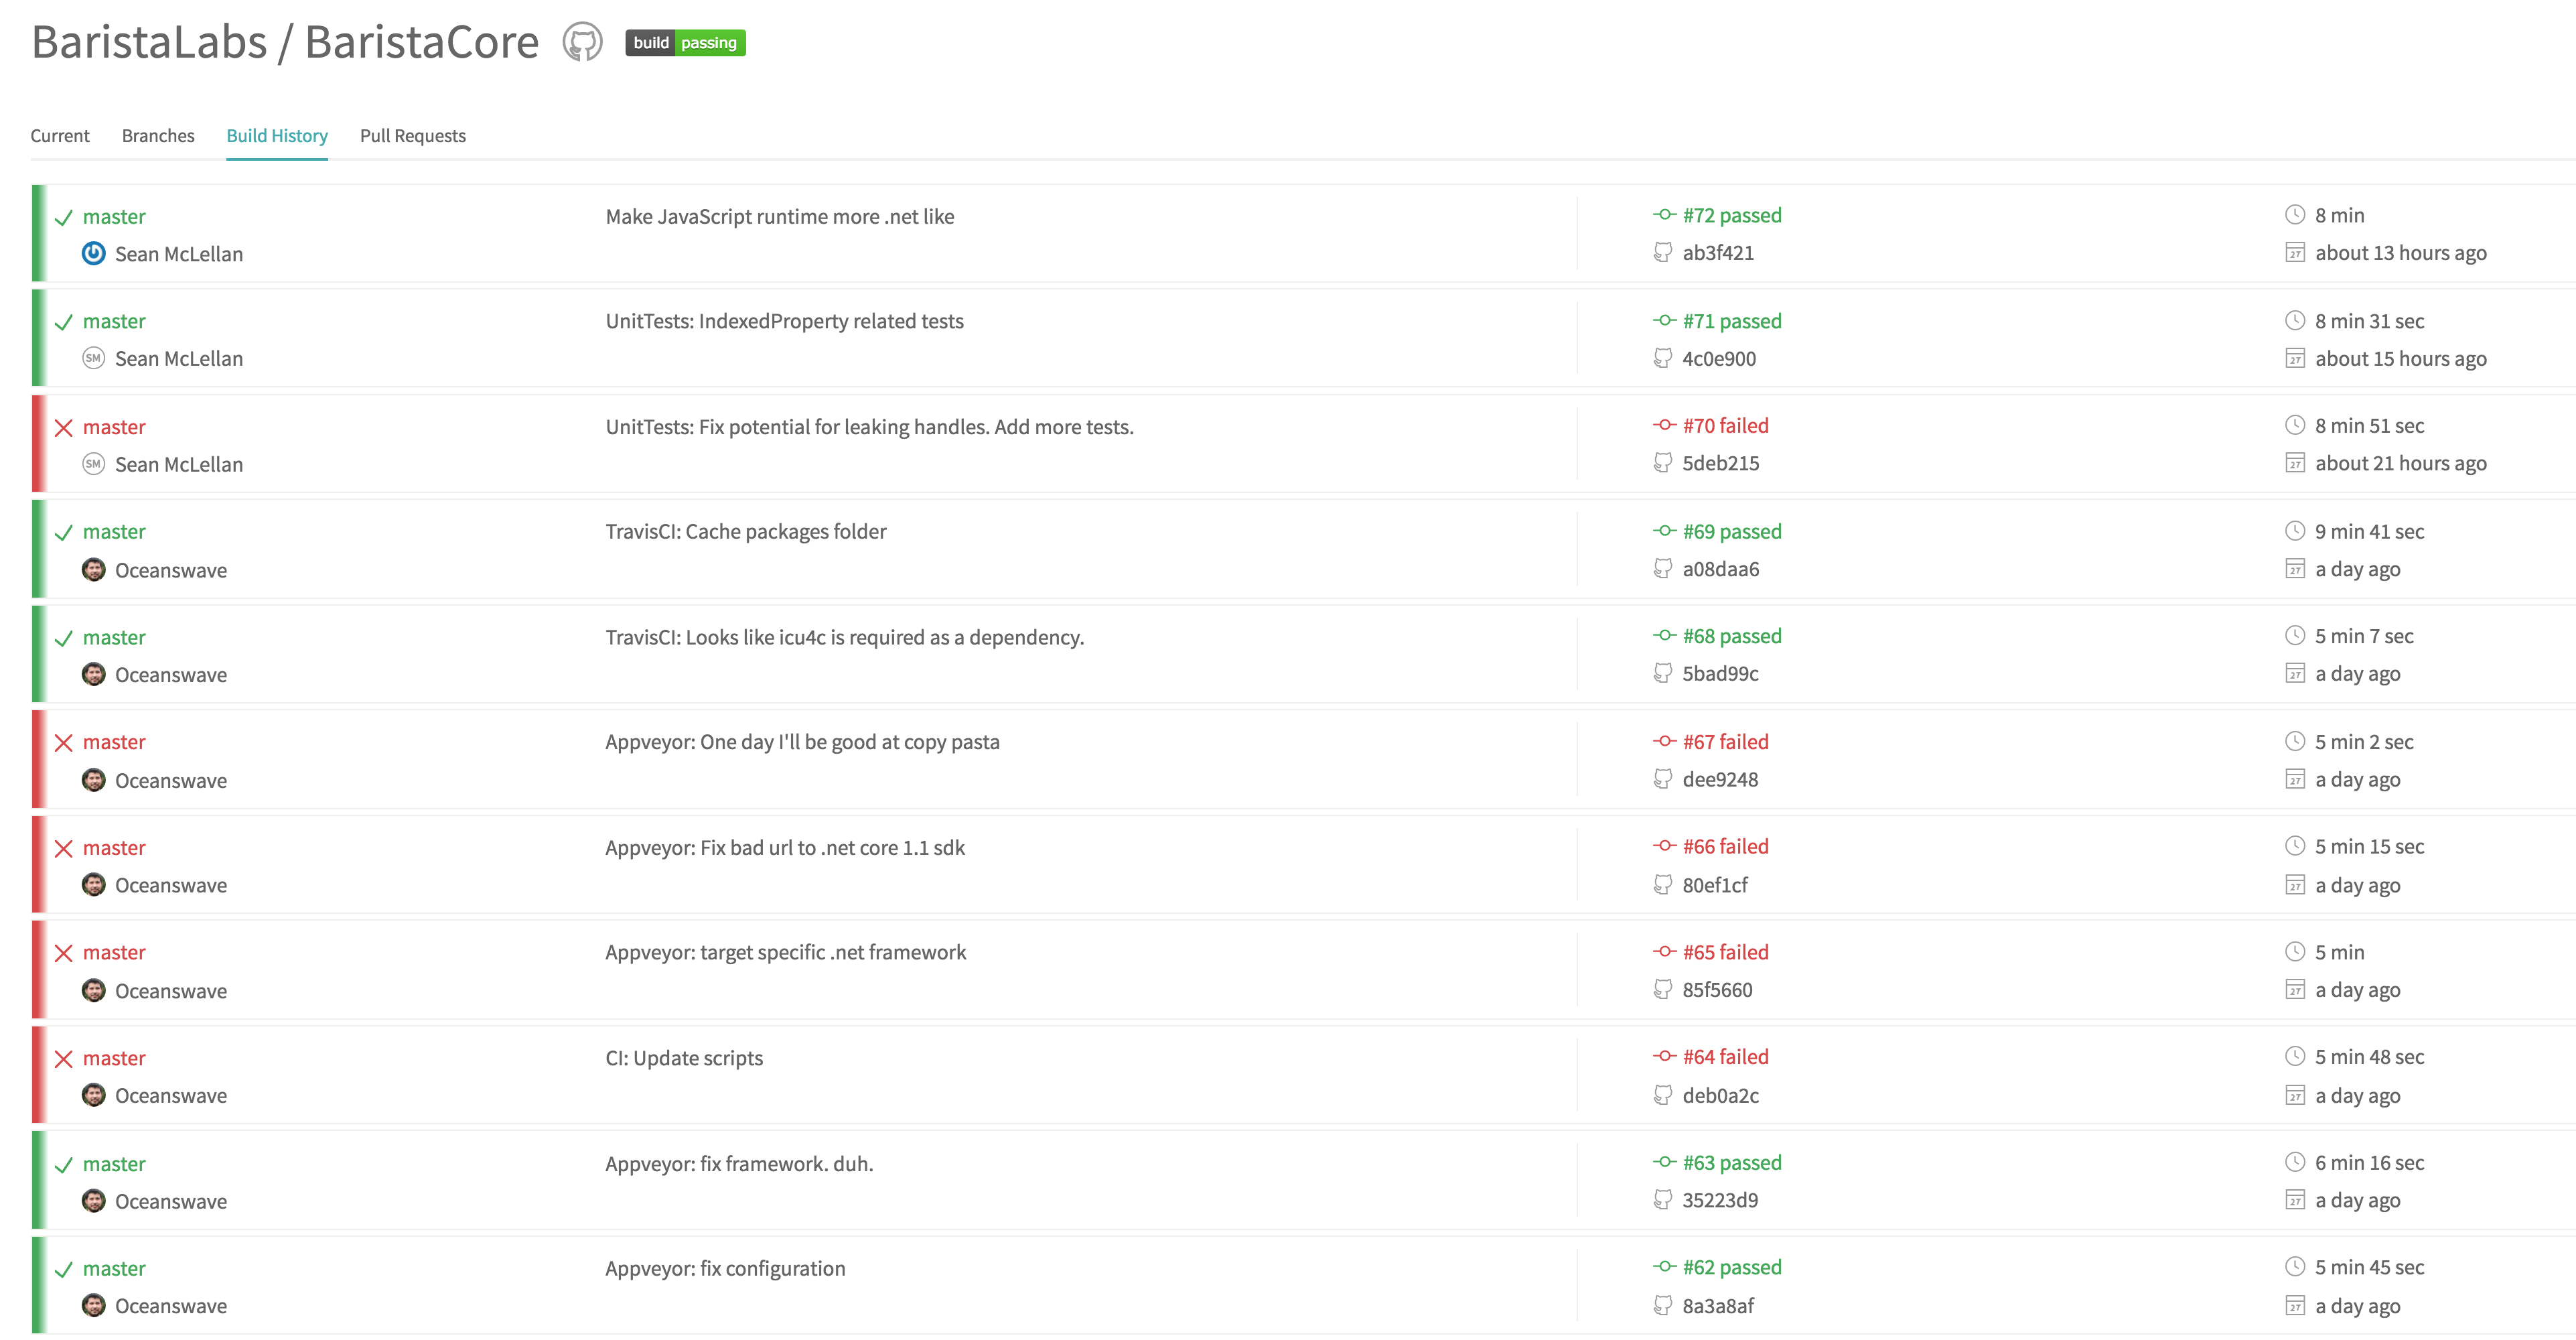Open commit 5deb215 on GitHub

click(1720, 464)
